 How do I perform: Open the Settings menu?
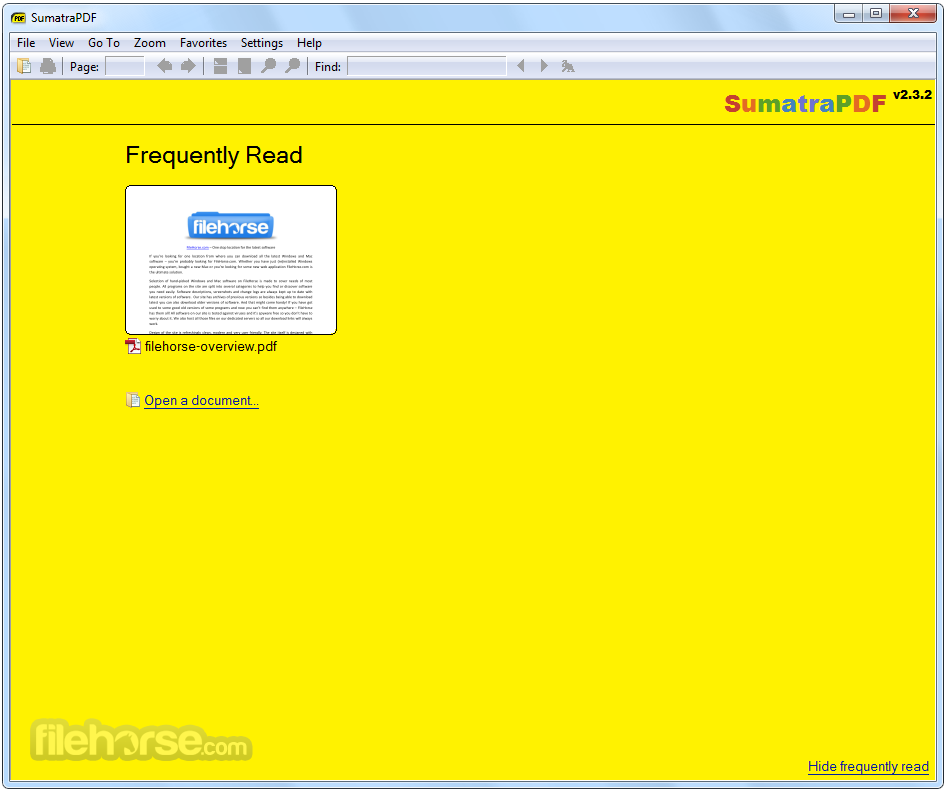coord(262,43)
